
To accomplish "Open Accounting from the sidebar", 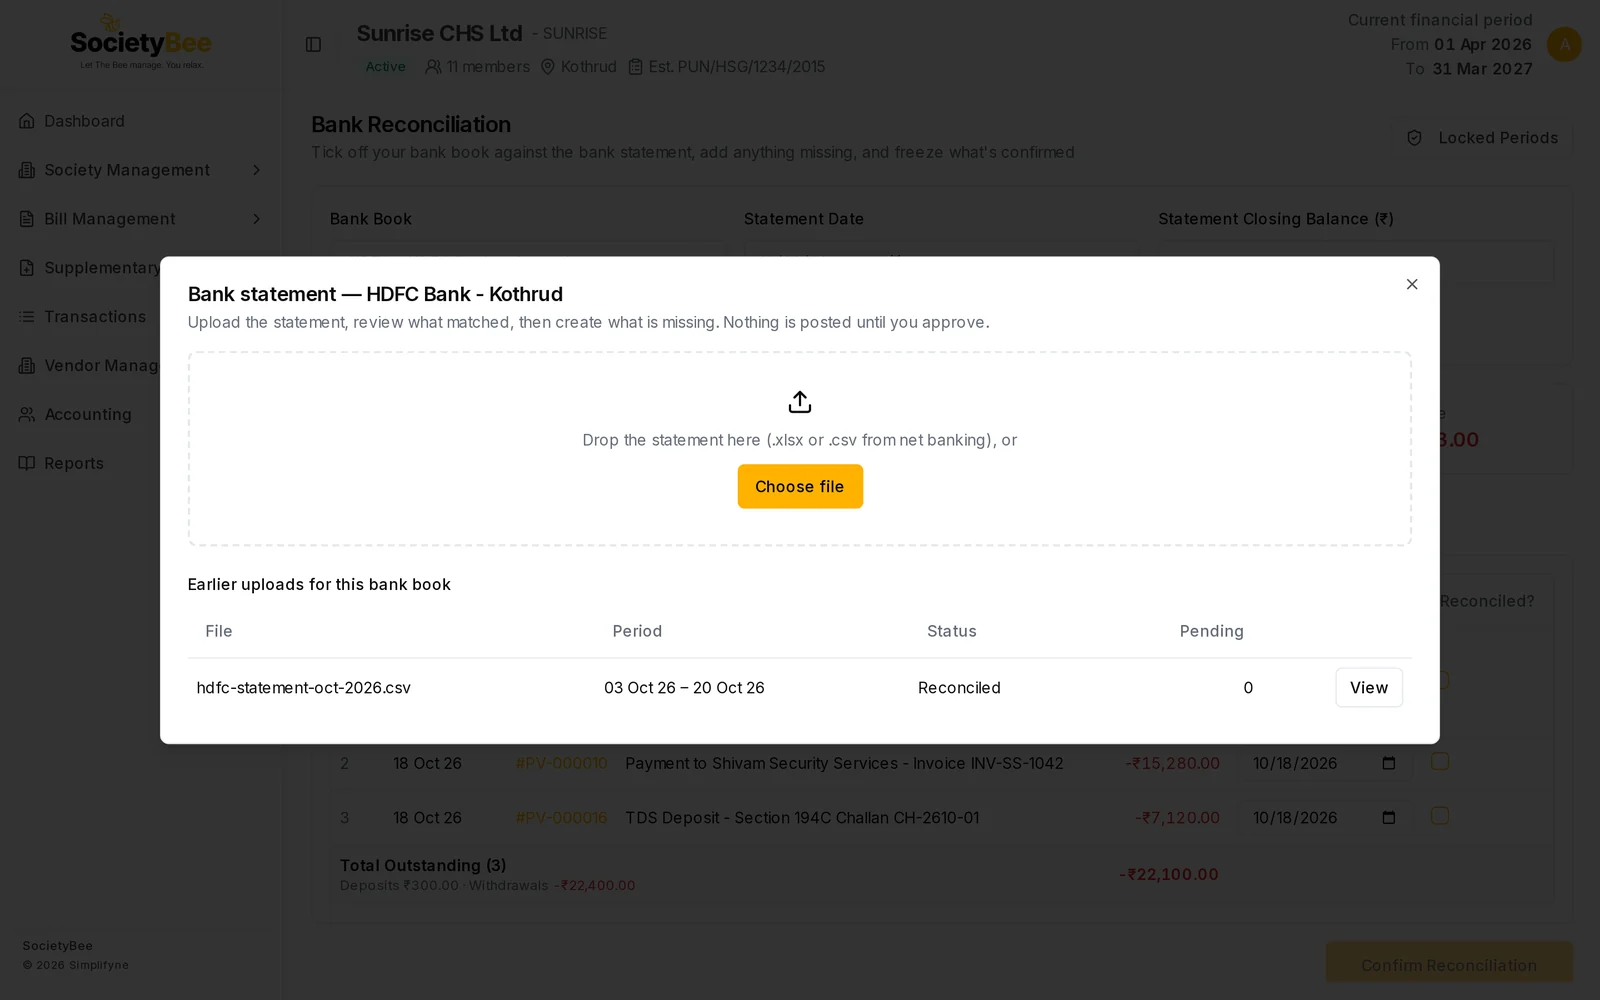I will (x=88, y=415).
